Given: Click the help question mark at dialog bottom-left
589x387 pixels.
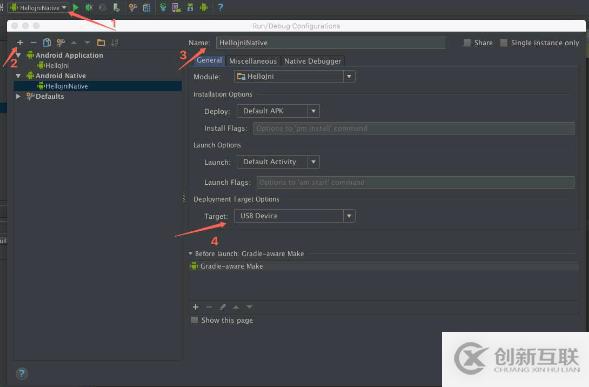Looking at the screenshot, I should pyautogui.click(x=21, y=373).
